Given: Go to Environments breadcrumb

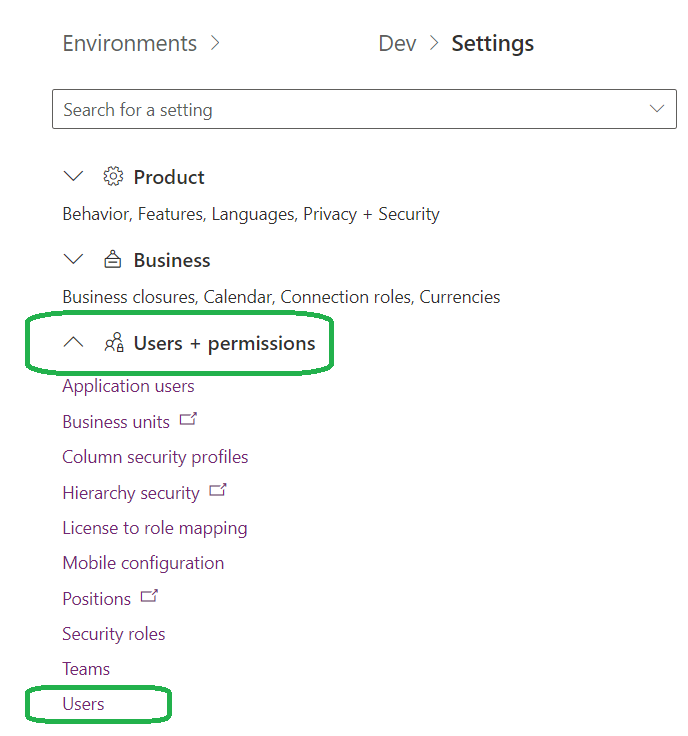Looking at the screenshot, I should click(130, 44).
